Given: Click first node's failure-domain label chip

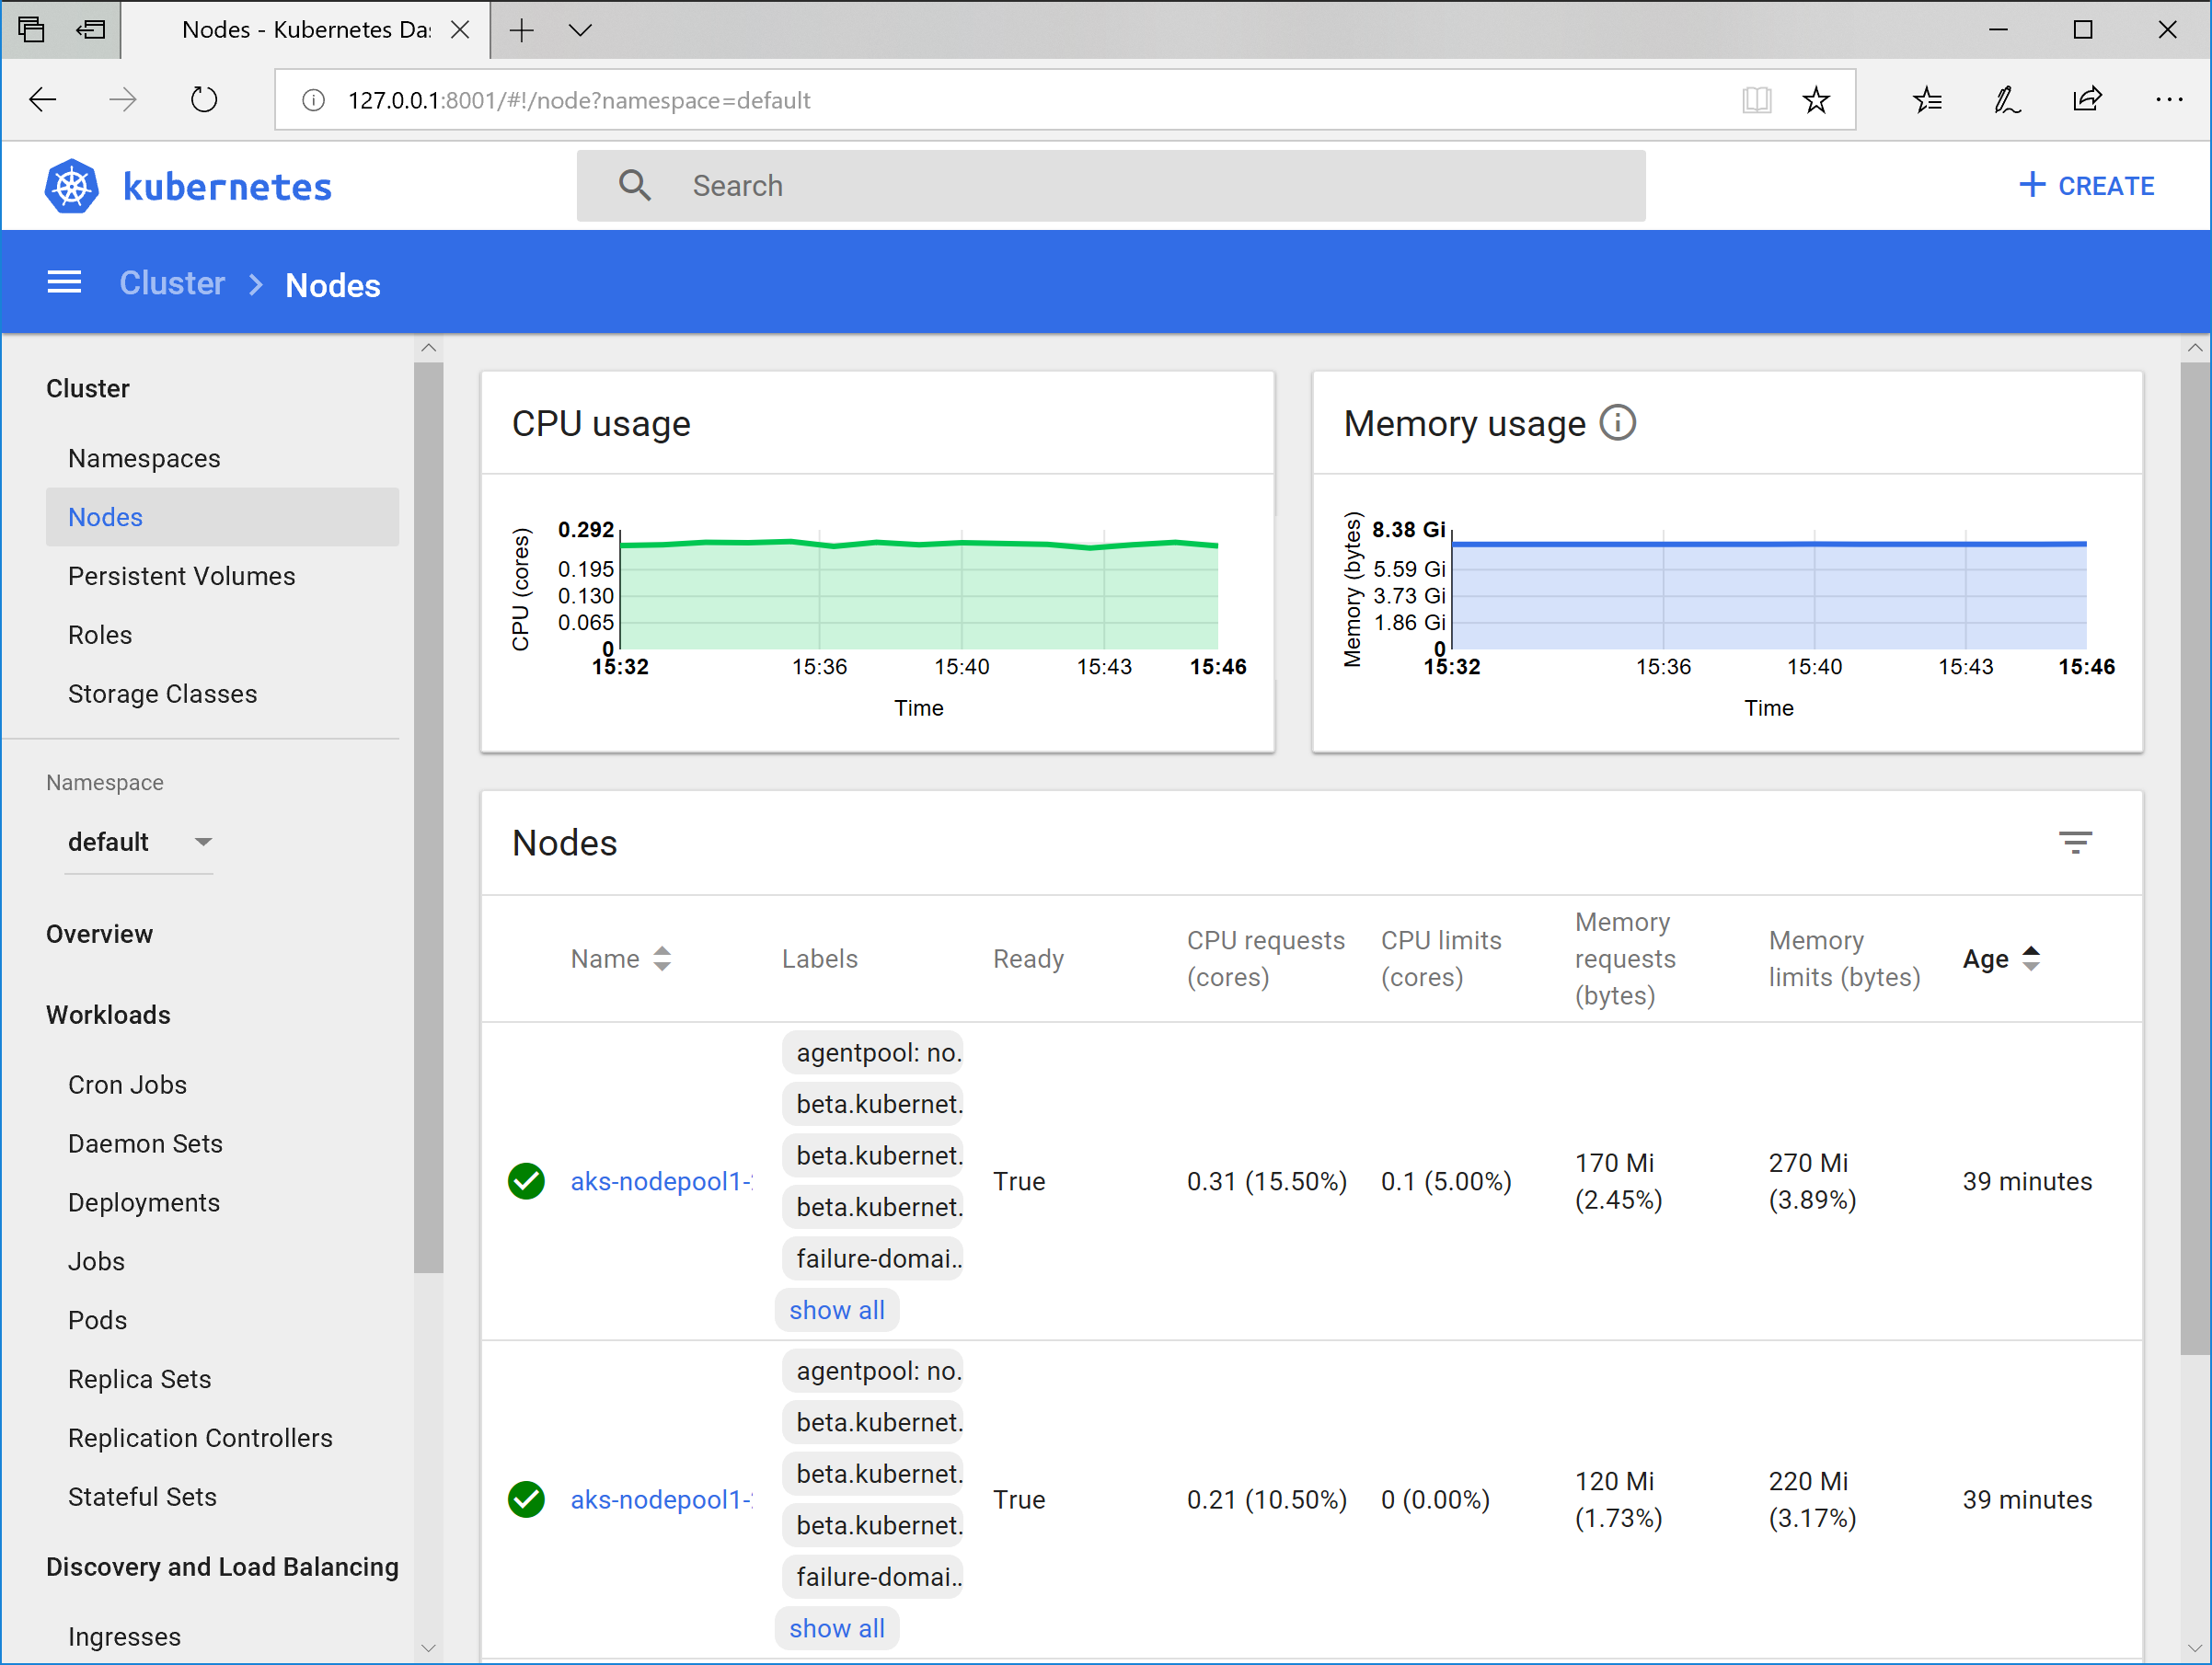Looking at the screenshot, I should point(872,1258).
